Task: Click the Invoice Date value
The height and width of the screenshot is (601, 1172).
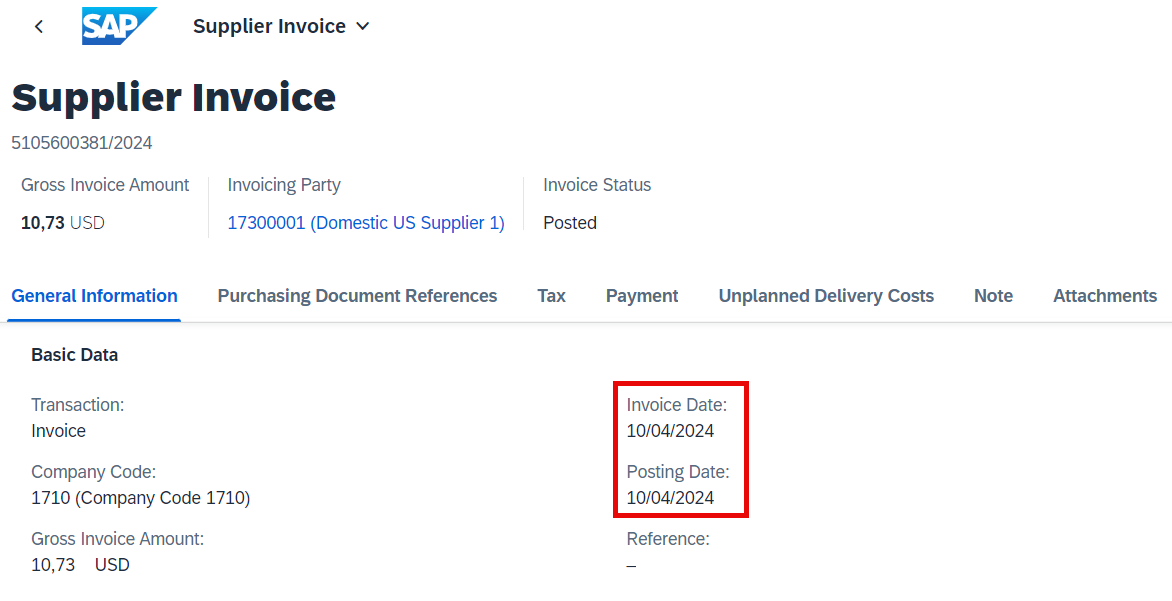Action: point(670,431)
